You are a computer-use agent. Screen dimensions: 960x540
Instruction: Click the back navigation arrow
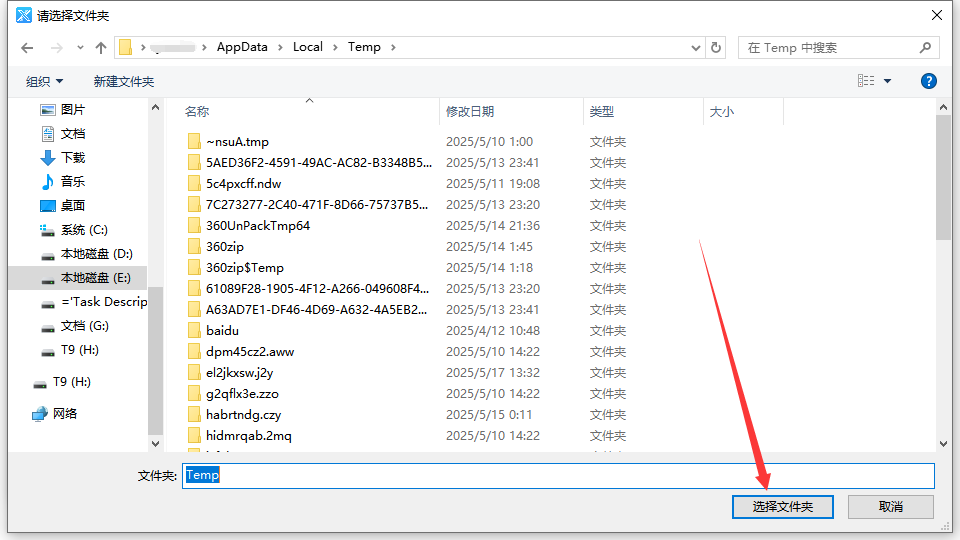tap(27, 48)
